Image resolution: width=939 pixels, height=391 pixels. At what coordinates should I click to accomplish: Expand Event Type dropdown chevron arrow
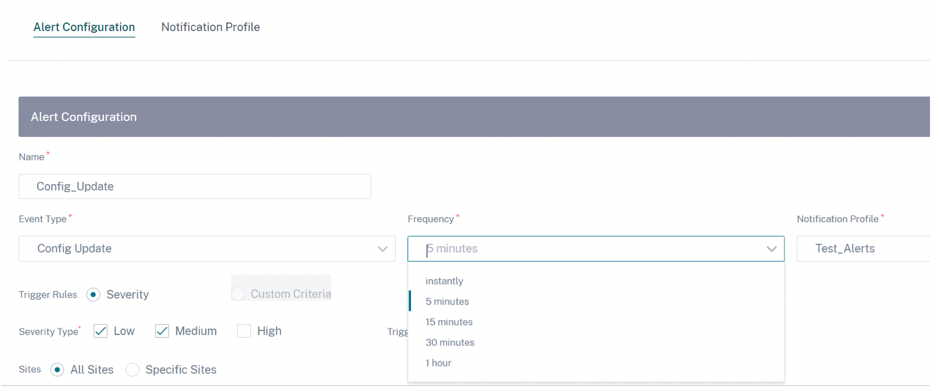[x=382, y=249]
